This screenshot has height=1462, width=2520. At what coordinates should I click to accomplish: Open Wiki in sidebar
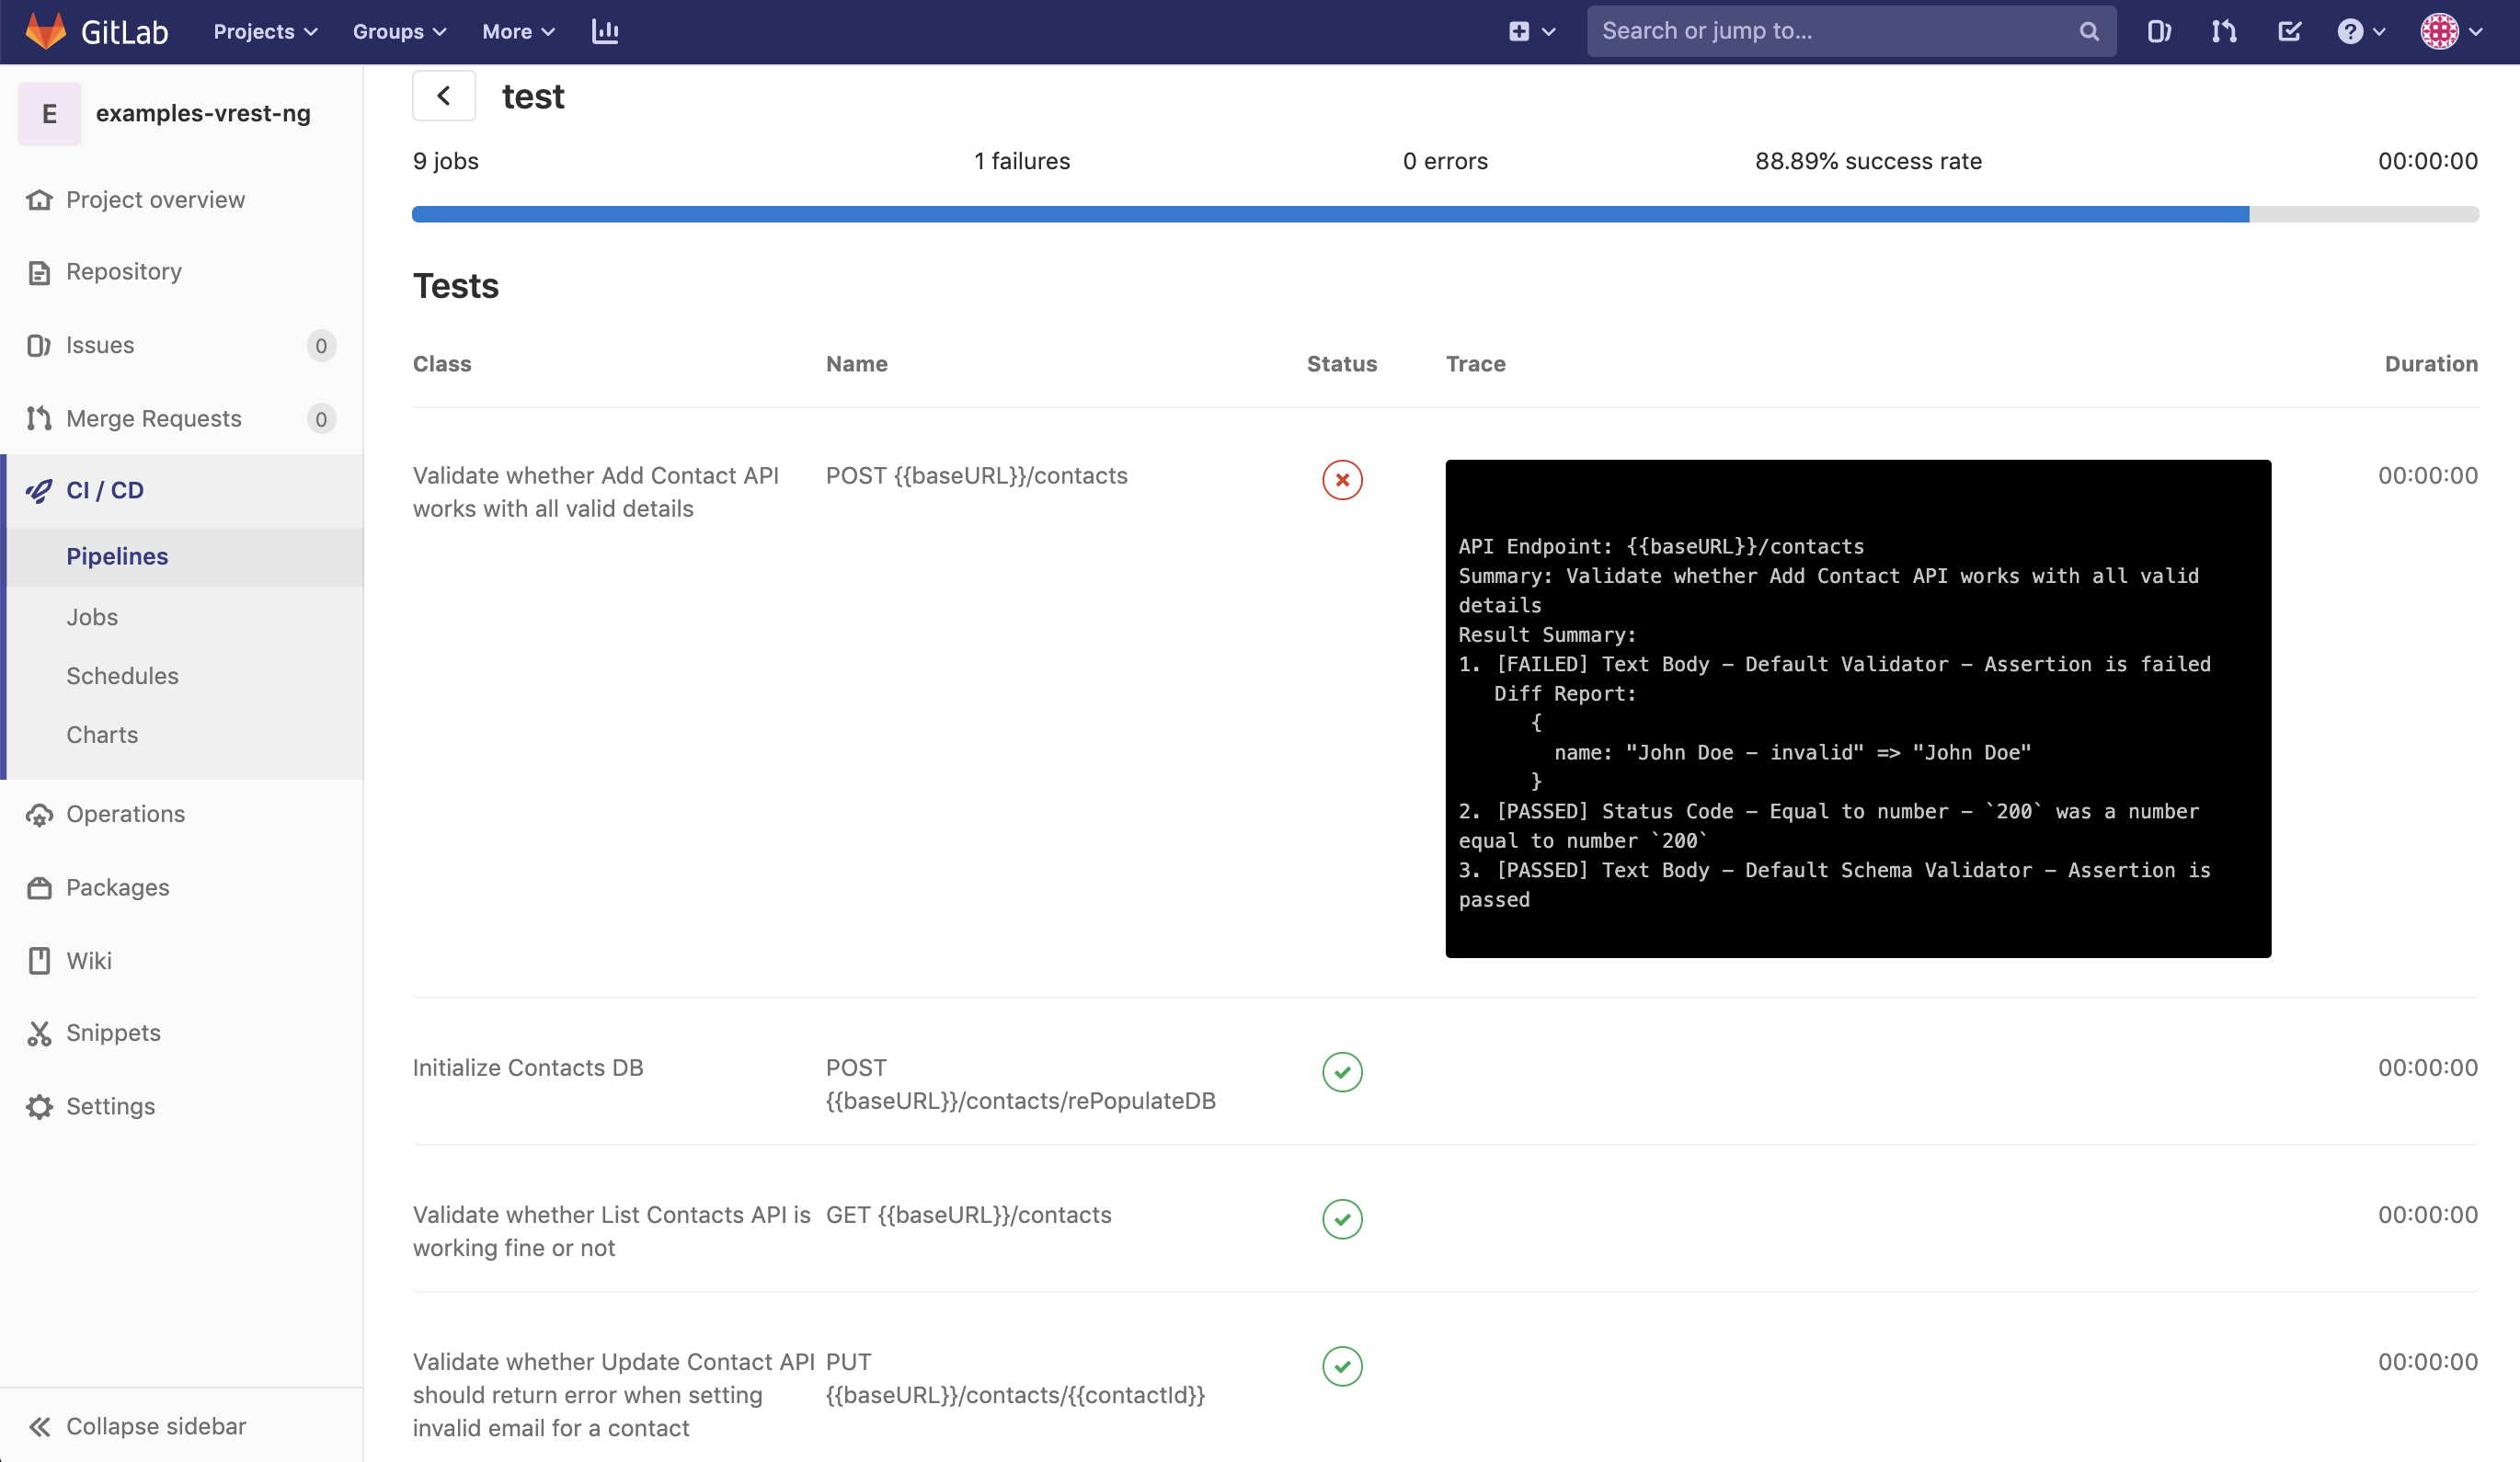(x=89, y=961)
